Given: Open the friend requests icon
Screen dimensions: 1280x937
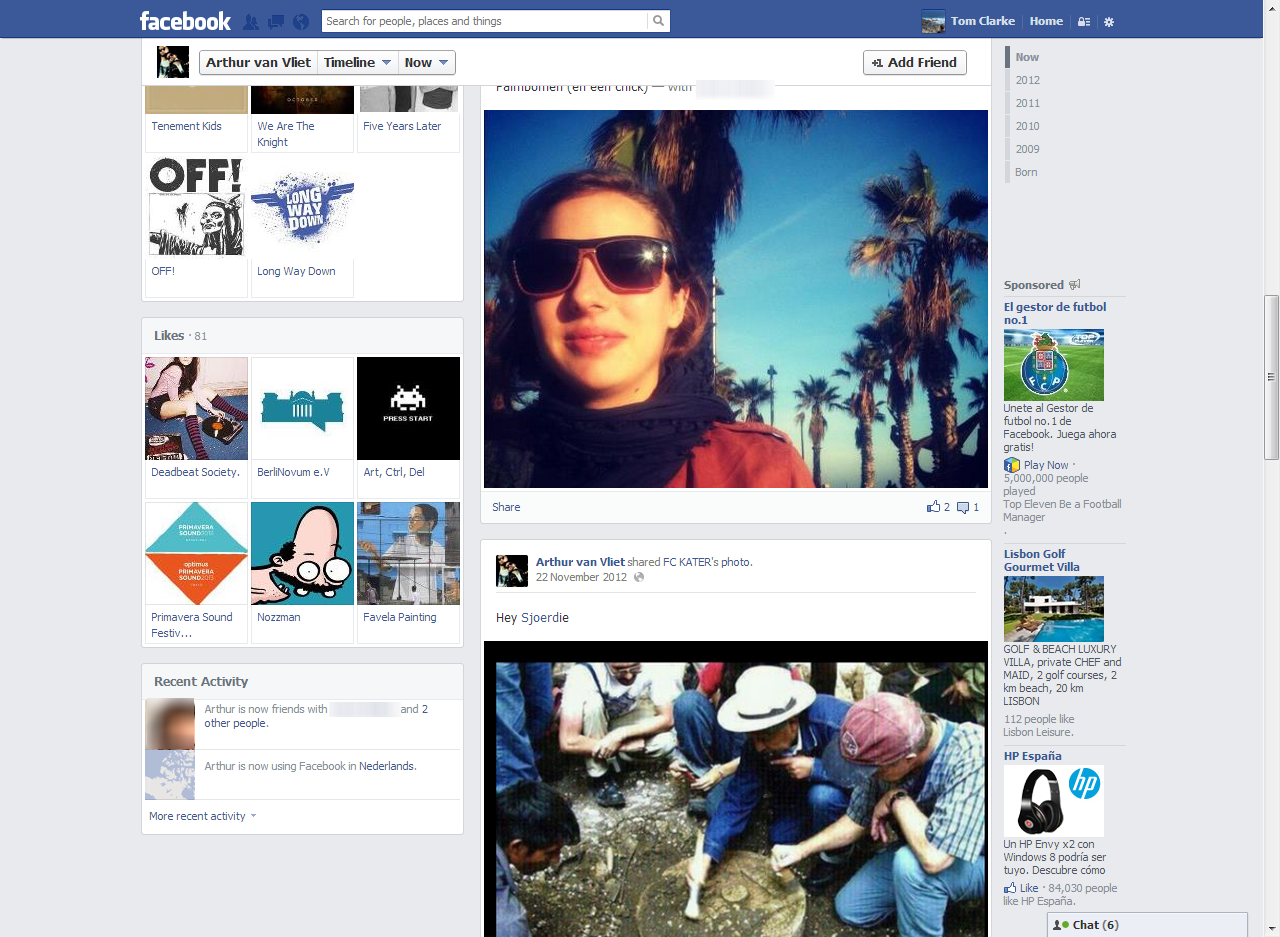Looking at the screenshot, I should point(251,21).
